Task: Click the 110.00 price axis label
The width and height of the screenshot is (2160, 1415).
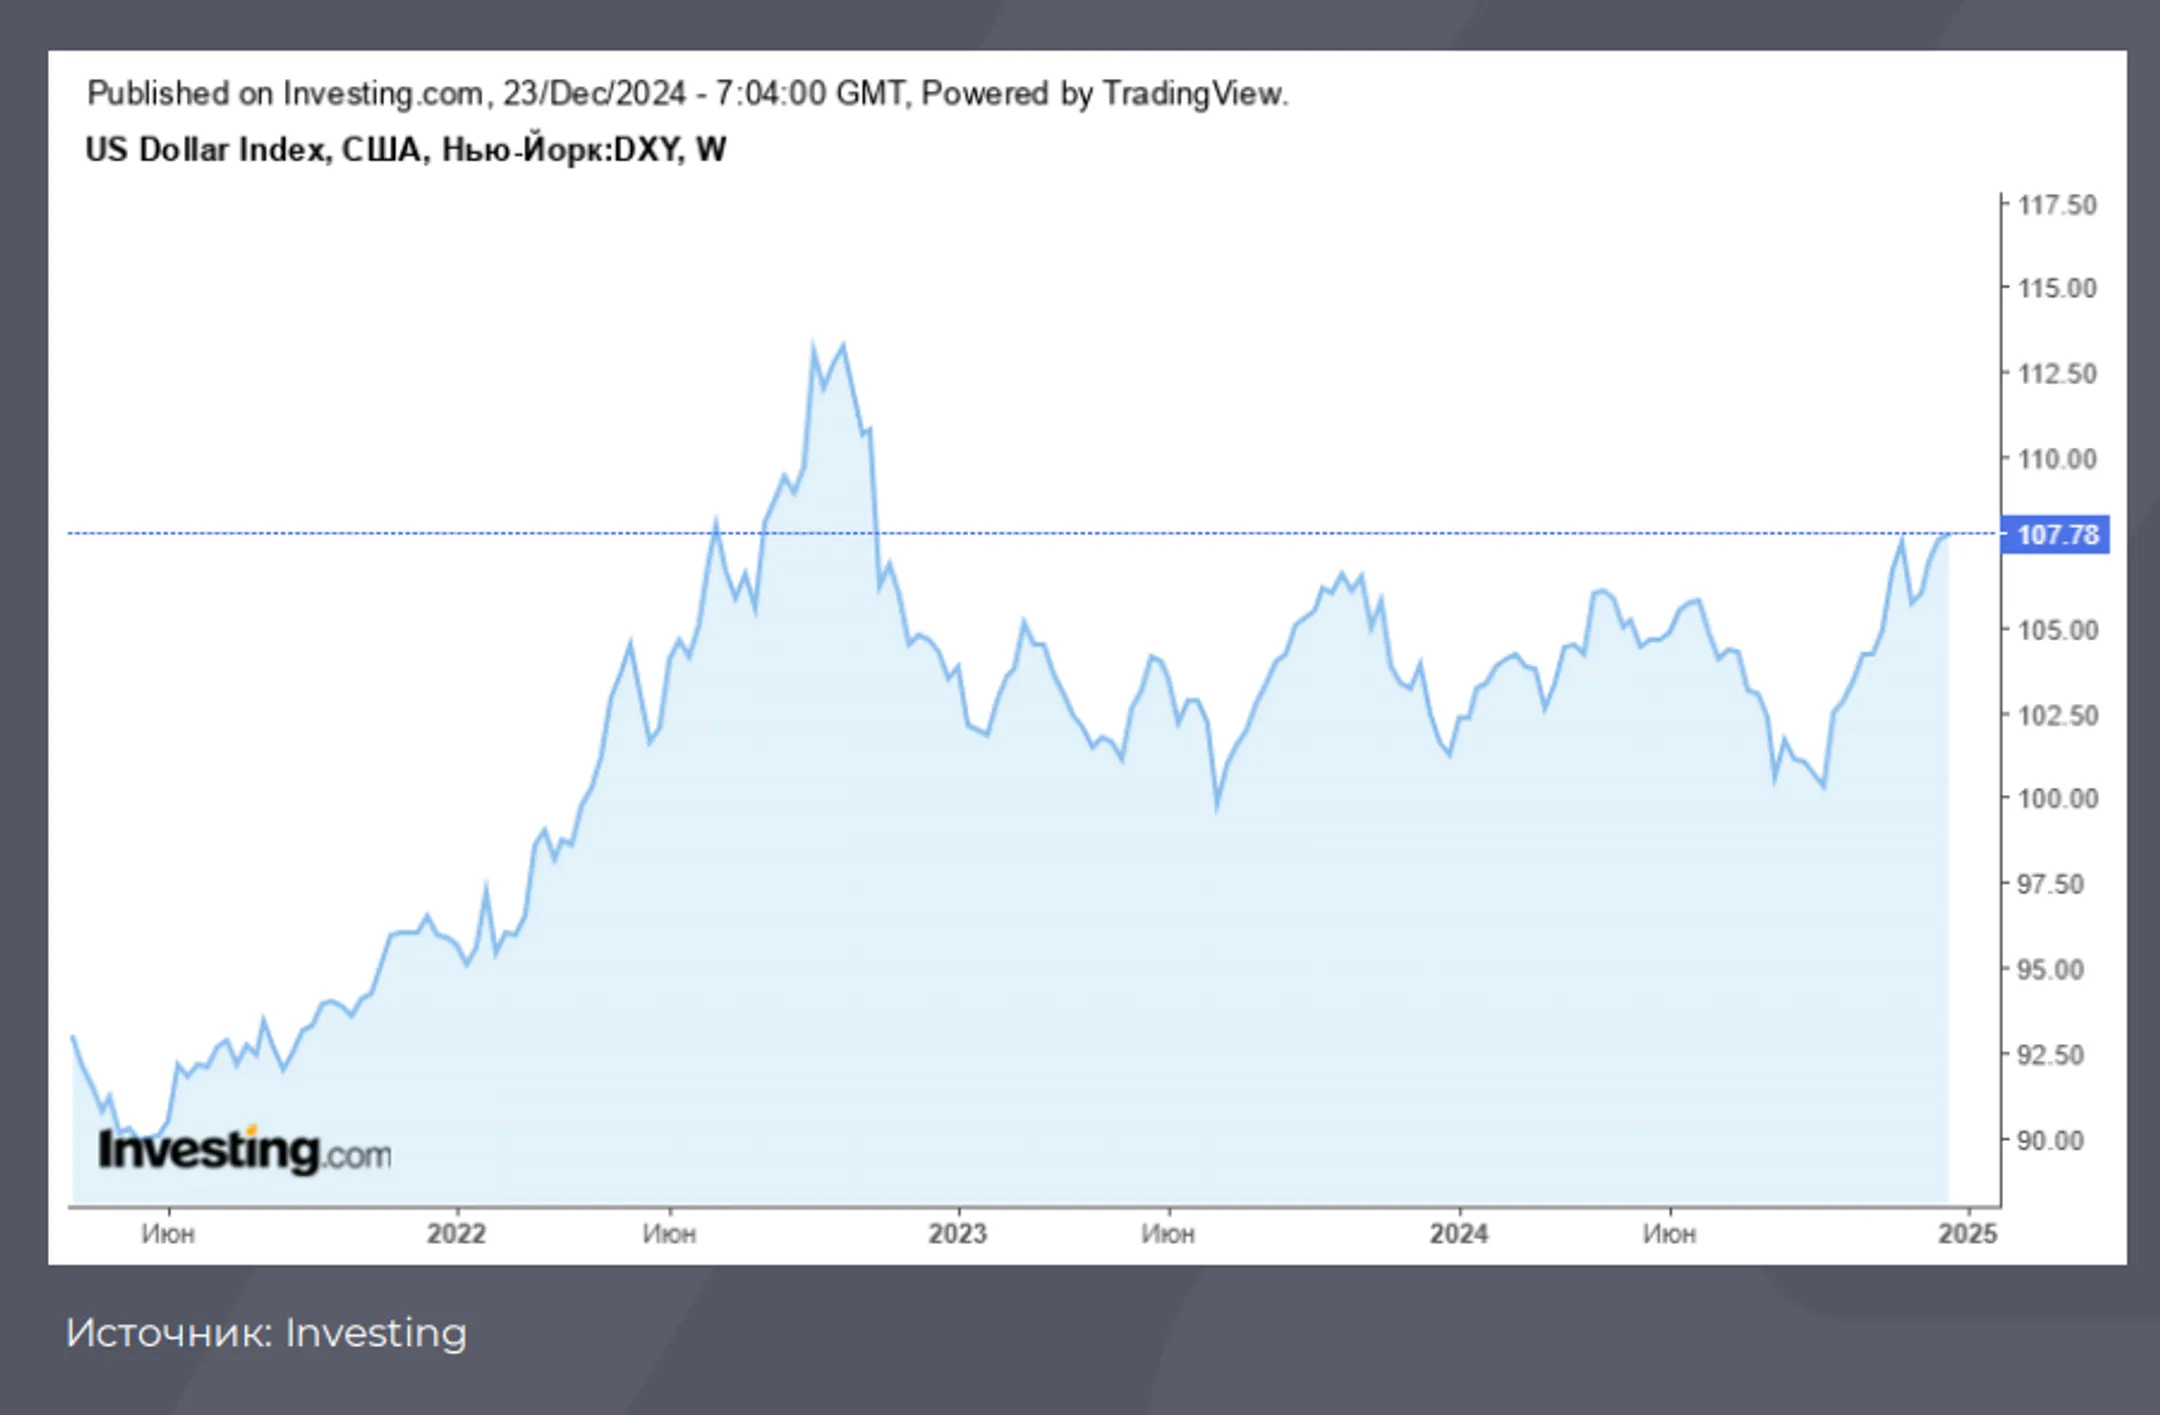Action: (2057, 459)
